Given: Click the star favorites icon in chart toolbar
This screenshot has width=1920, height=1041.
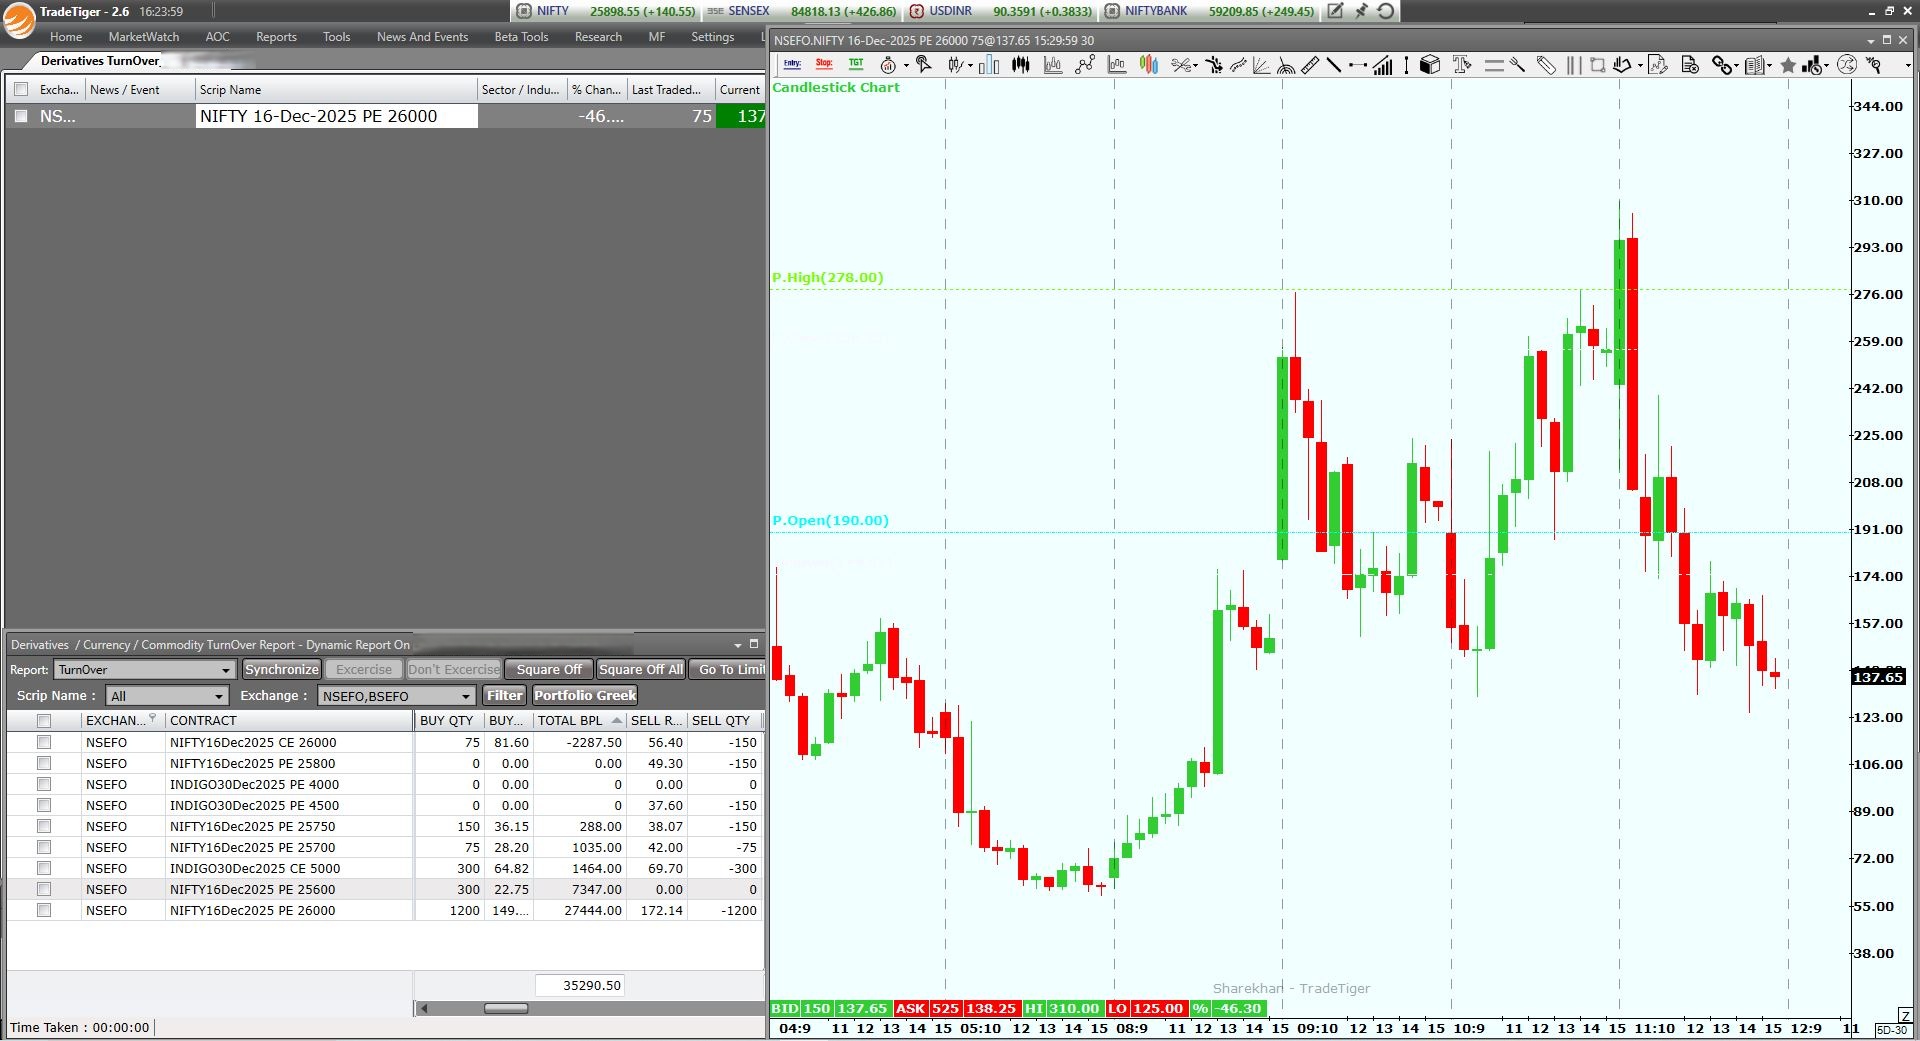Looking at the screenshot, I should click(x=1788, y=66).
